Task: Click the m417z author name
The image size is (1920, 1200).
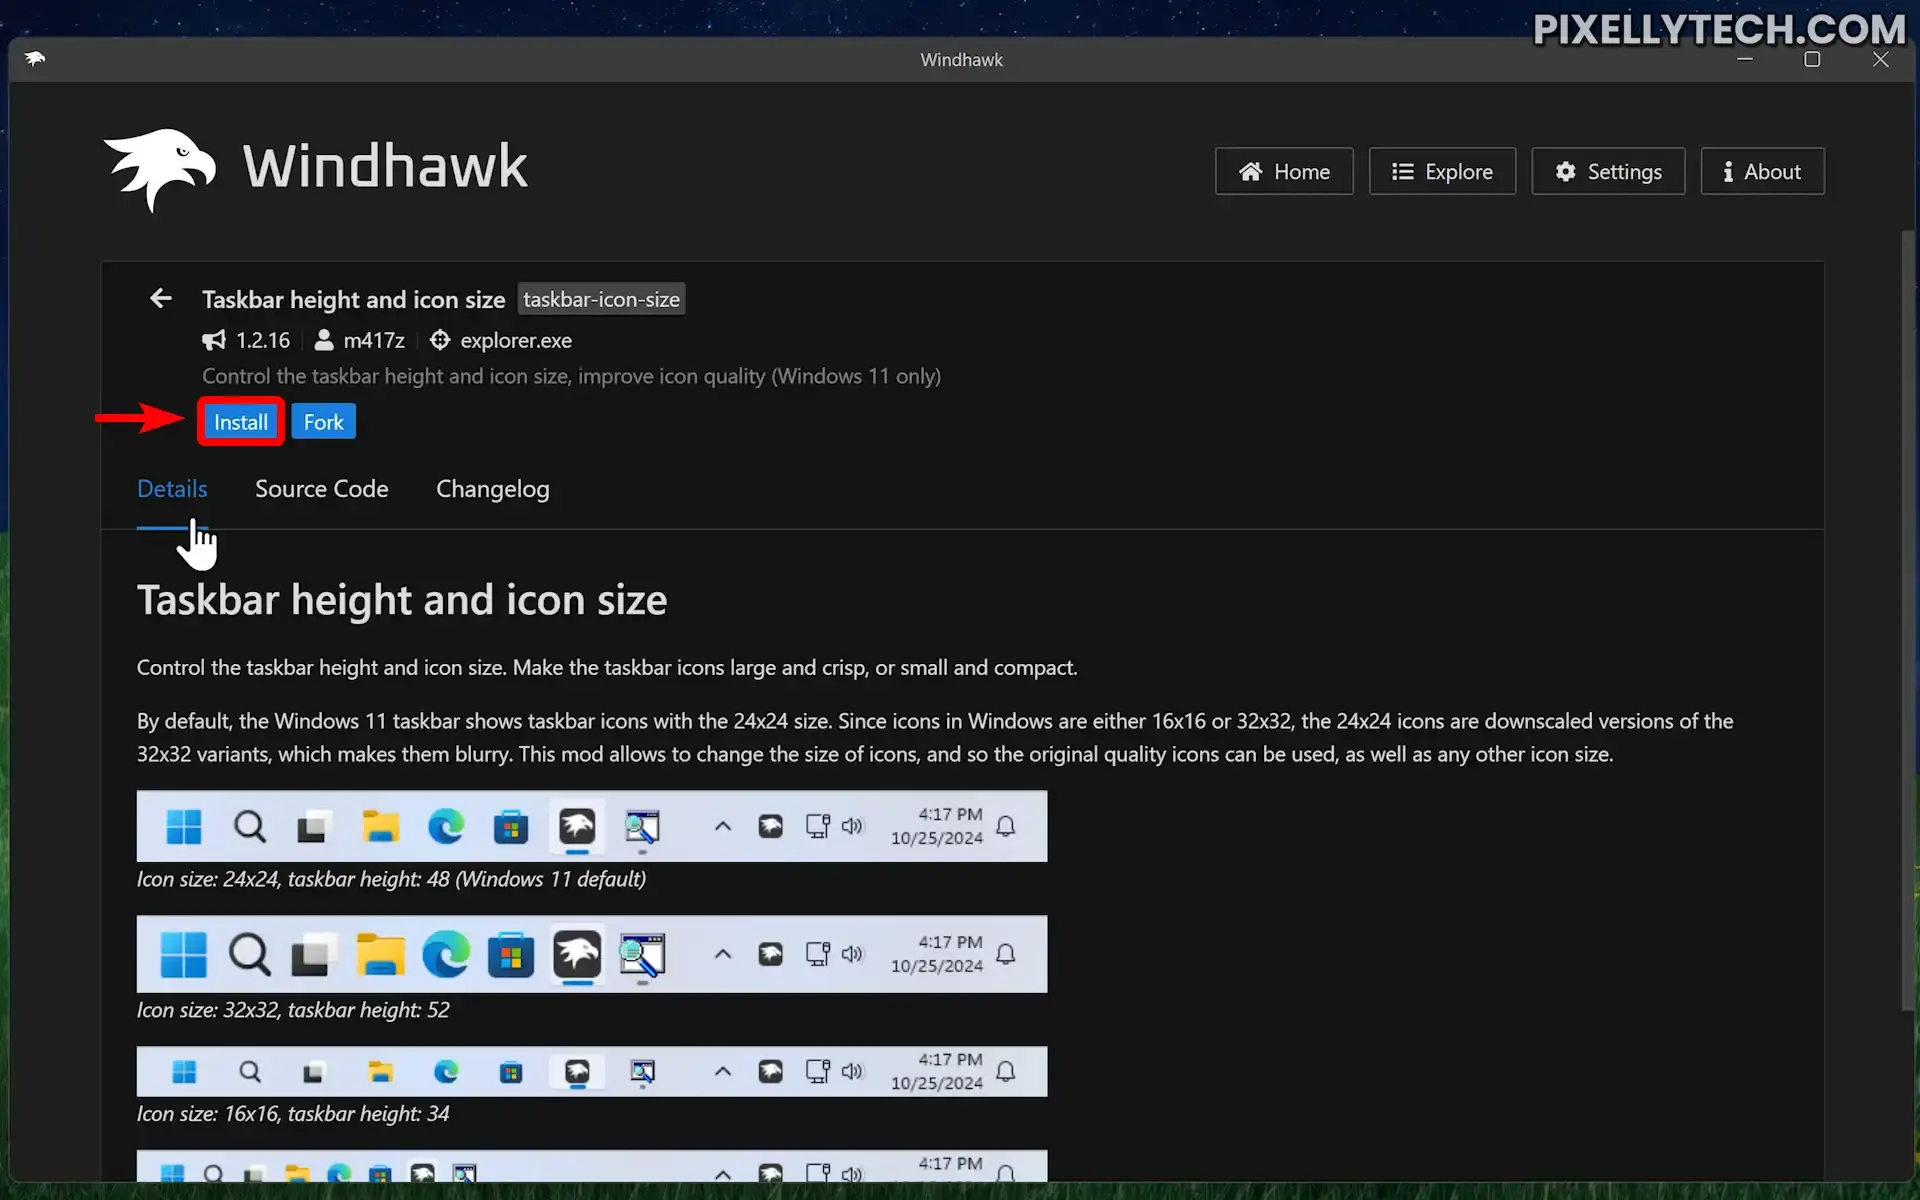Action: 374,341
